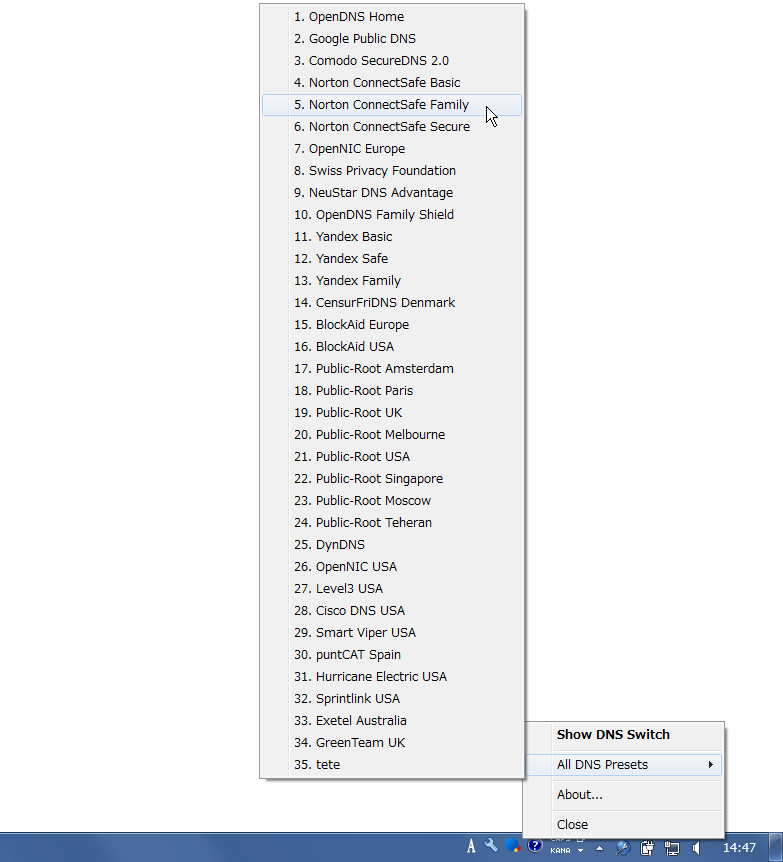Choose Public-Root Paris
The height and width of the screenshot is (862, 783).
[392, 391]
